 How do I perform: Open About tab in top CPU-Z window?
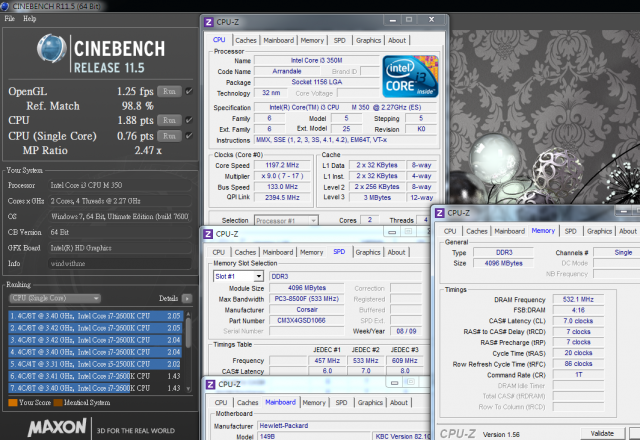coord(397,40)
